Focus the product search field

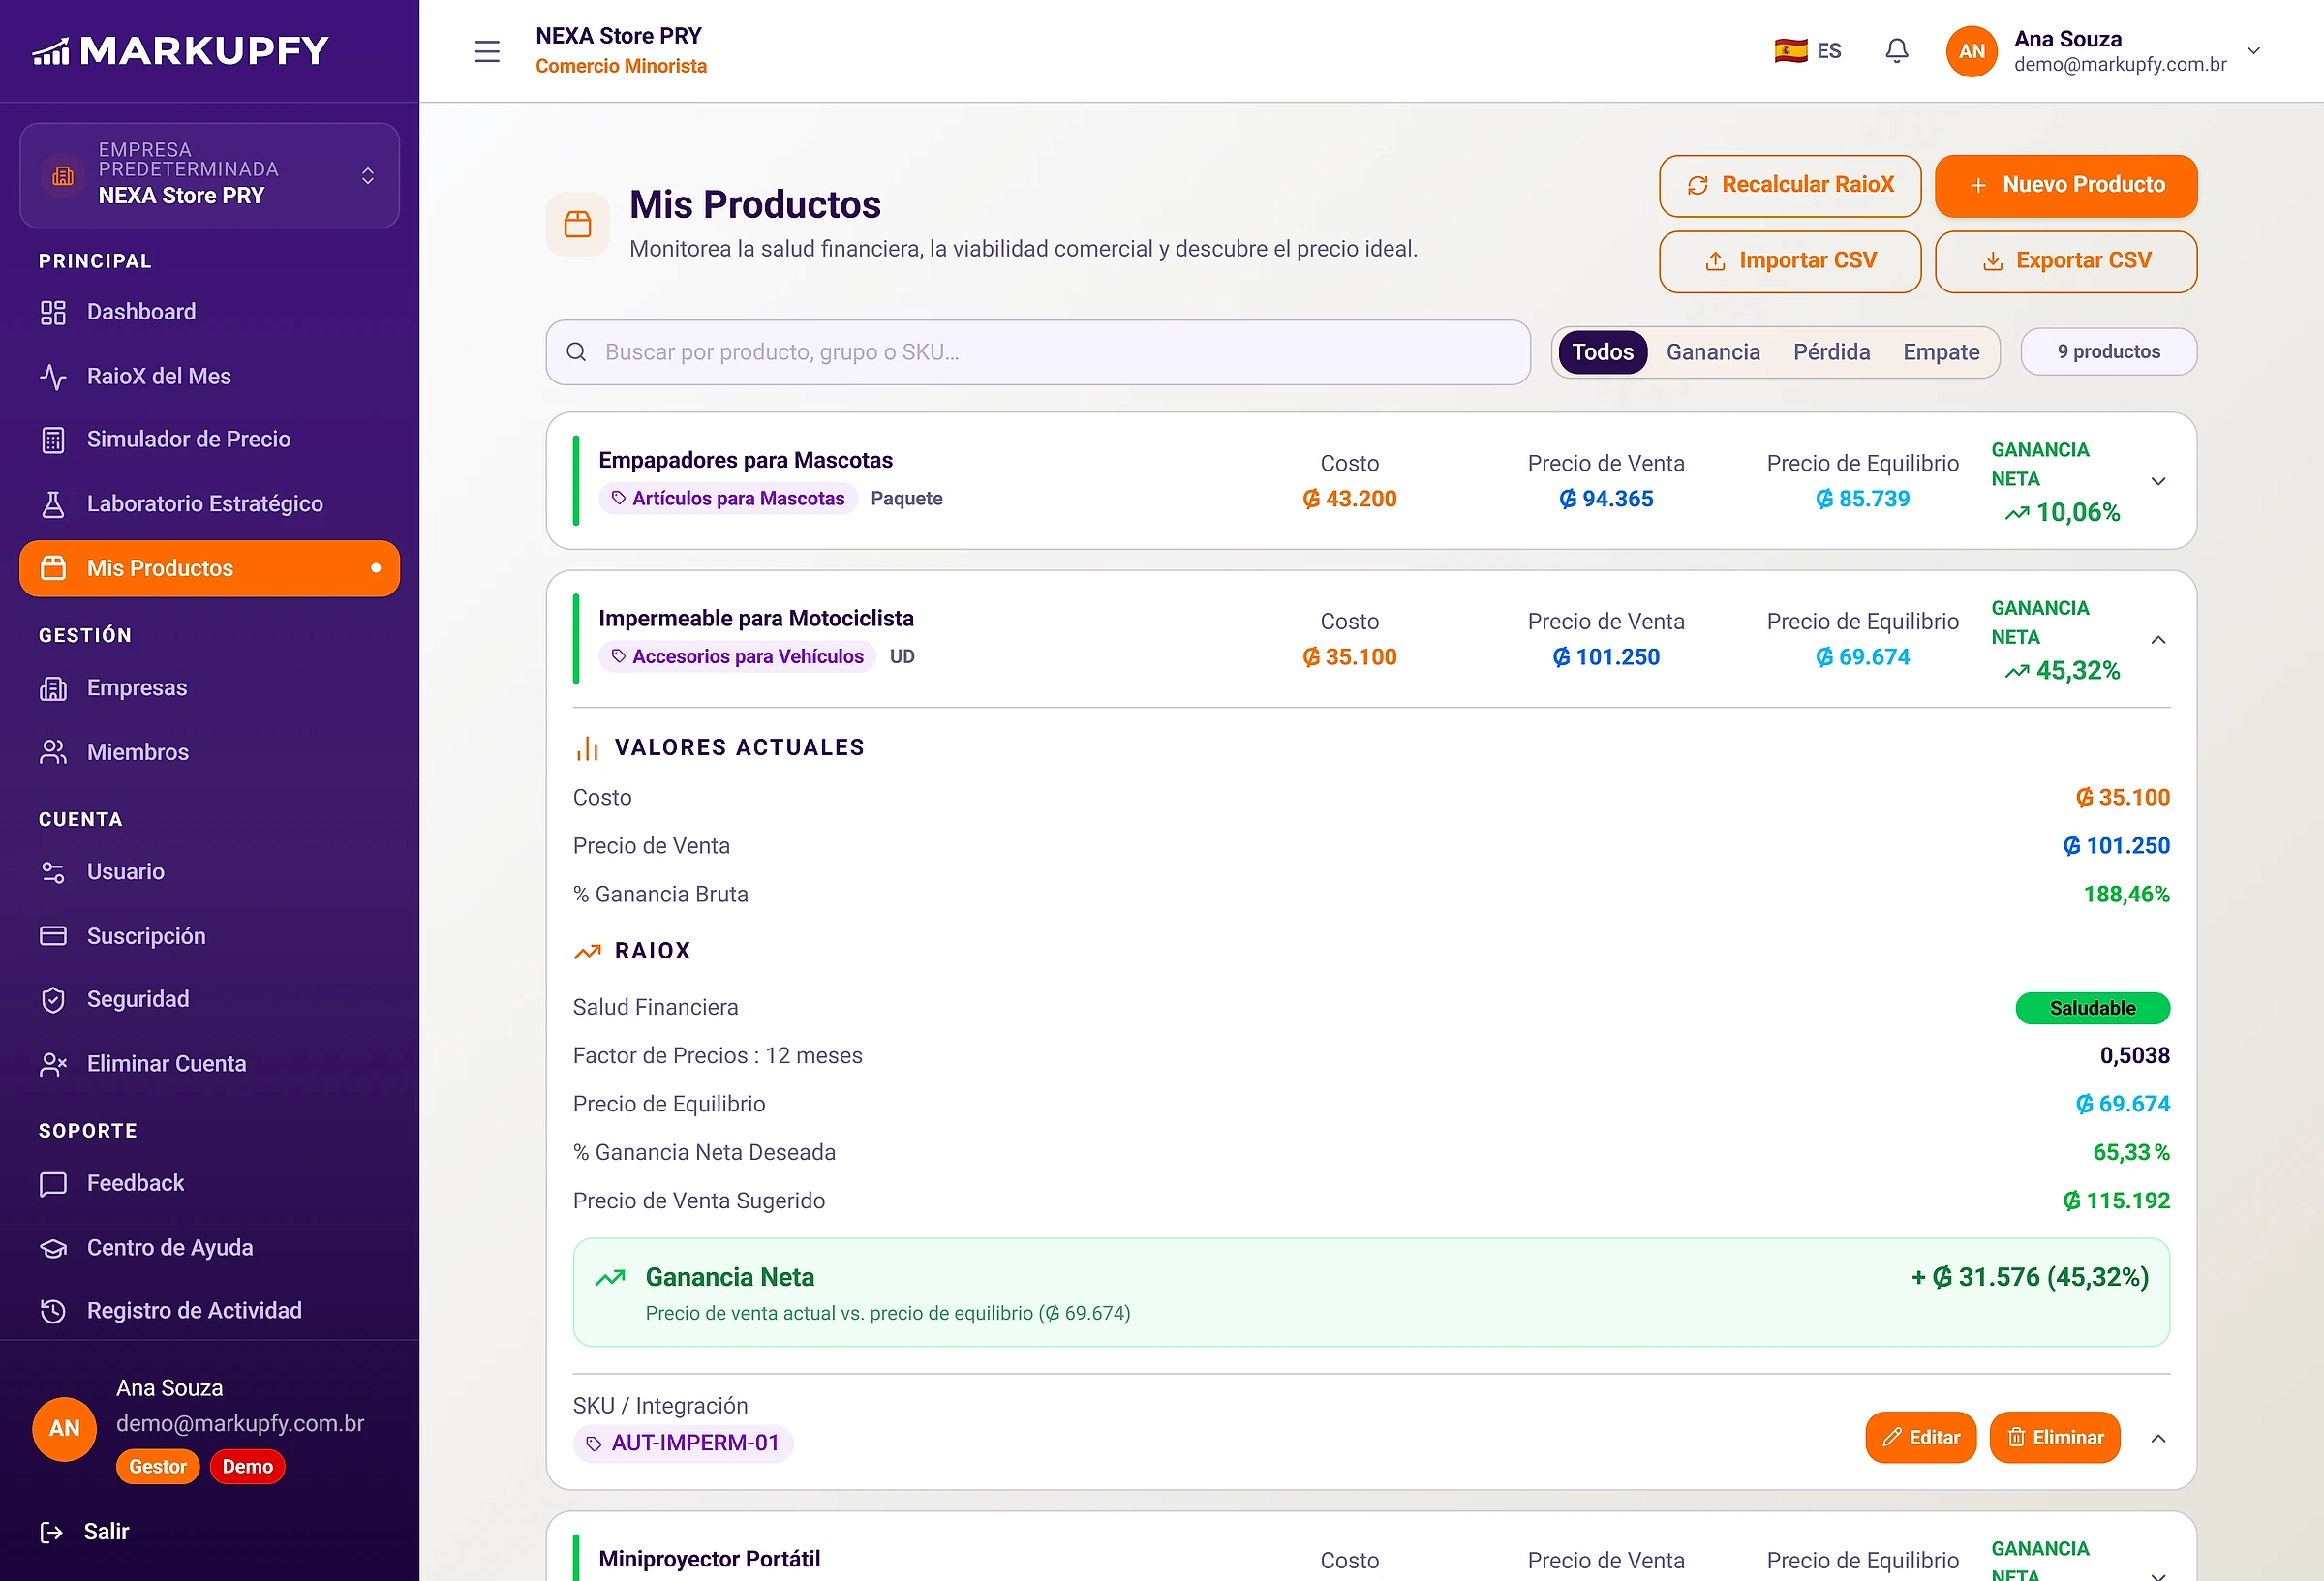1038,352
